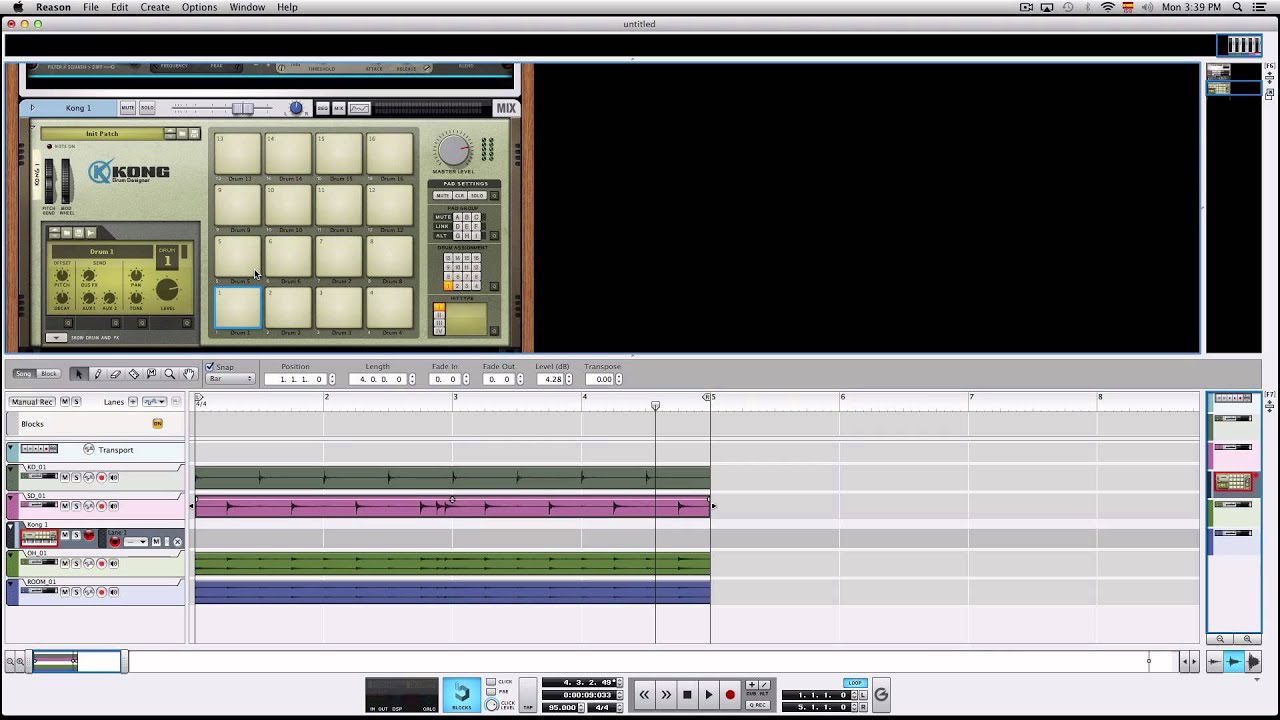
Task: Stop playback in the transport
Action: pos(687,694)
